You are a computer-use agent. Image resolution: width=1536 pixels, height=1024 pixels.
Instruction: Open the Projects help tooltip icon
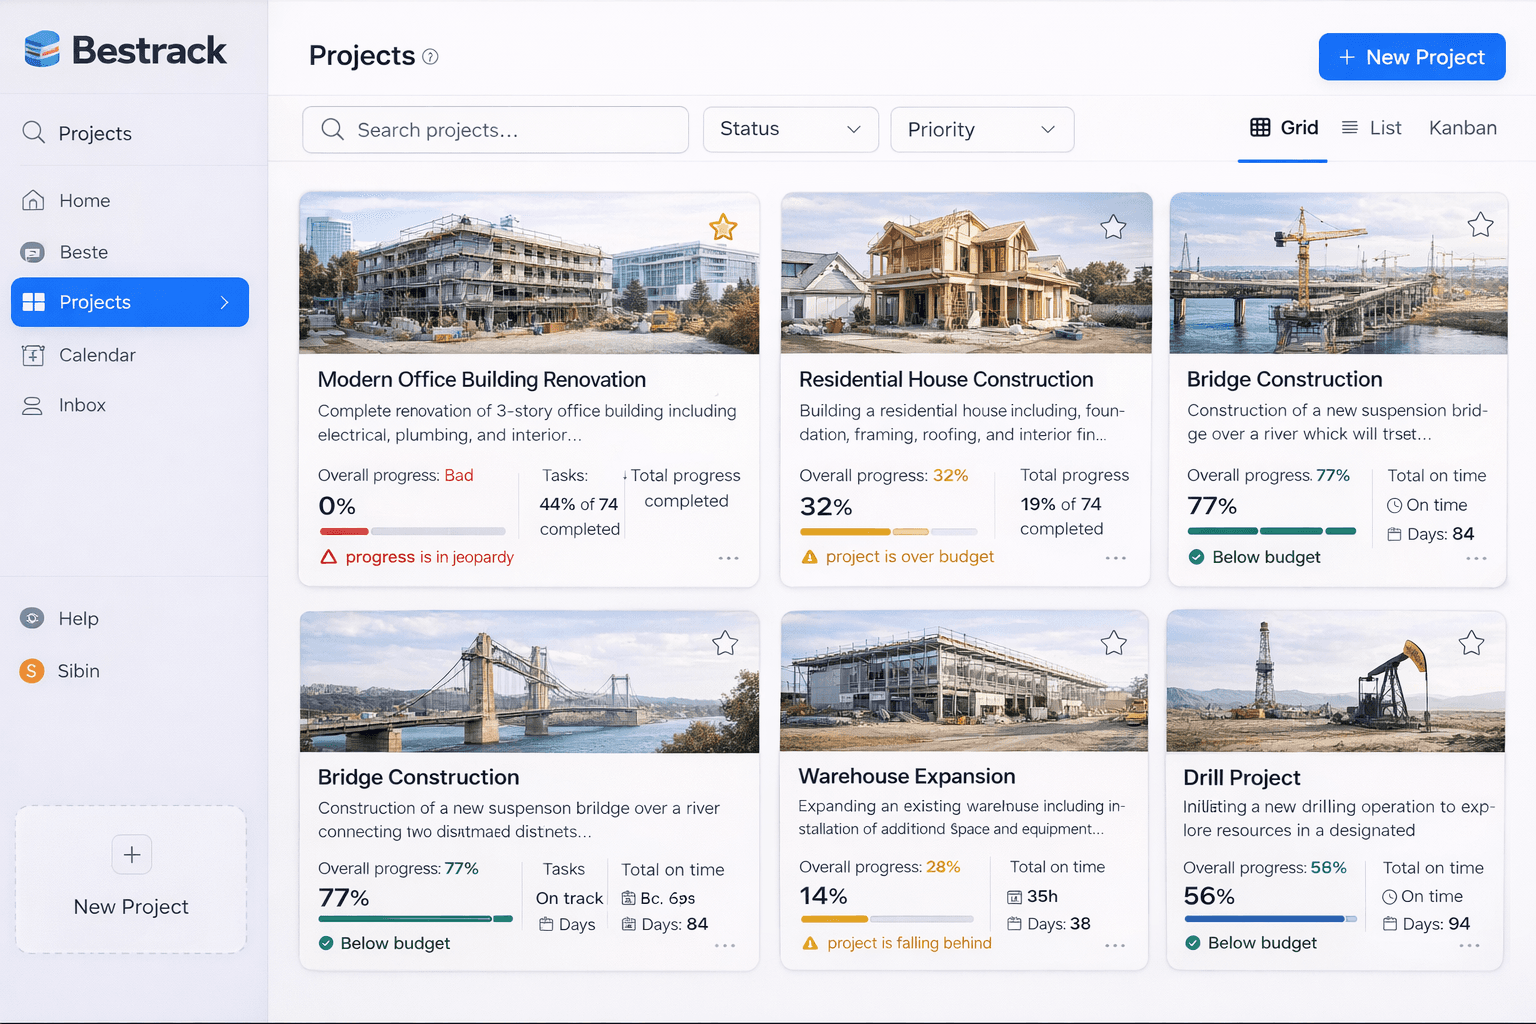[431, 57]
